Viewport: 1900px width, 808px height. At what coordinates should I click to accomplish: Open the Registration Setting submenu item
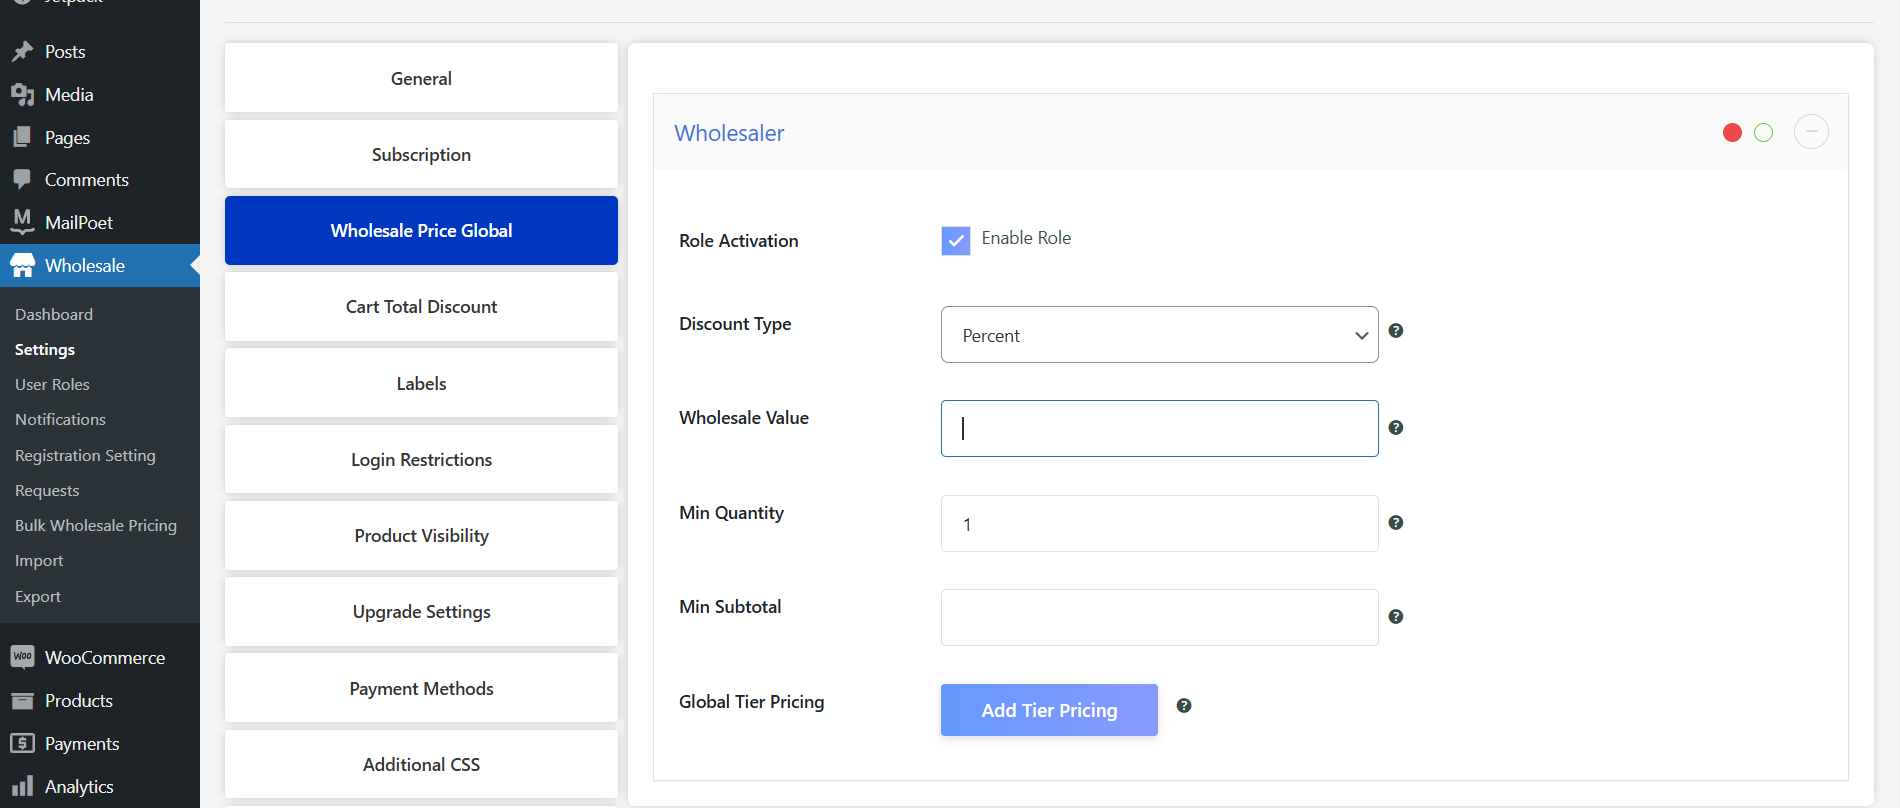[x=85, y=455]
